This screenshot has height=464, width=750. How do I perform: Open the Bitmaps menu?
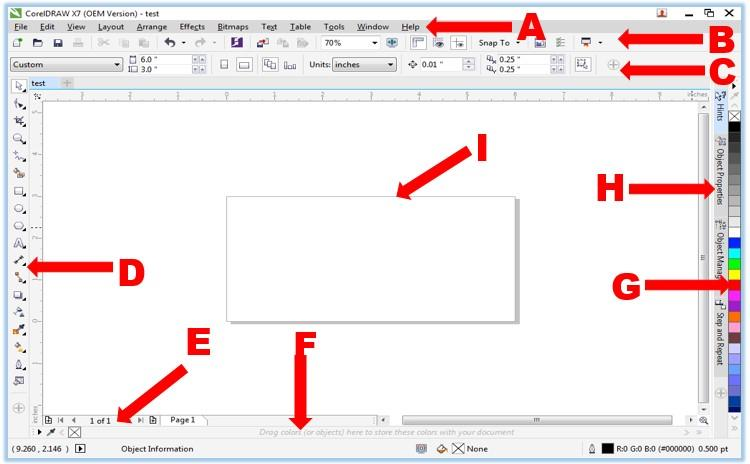click(232, 26)
